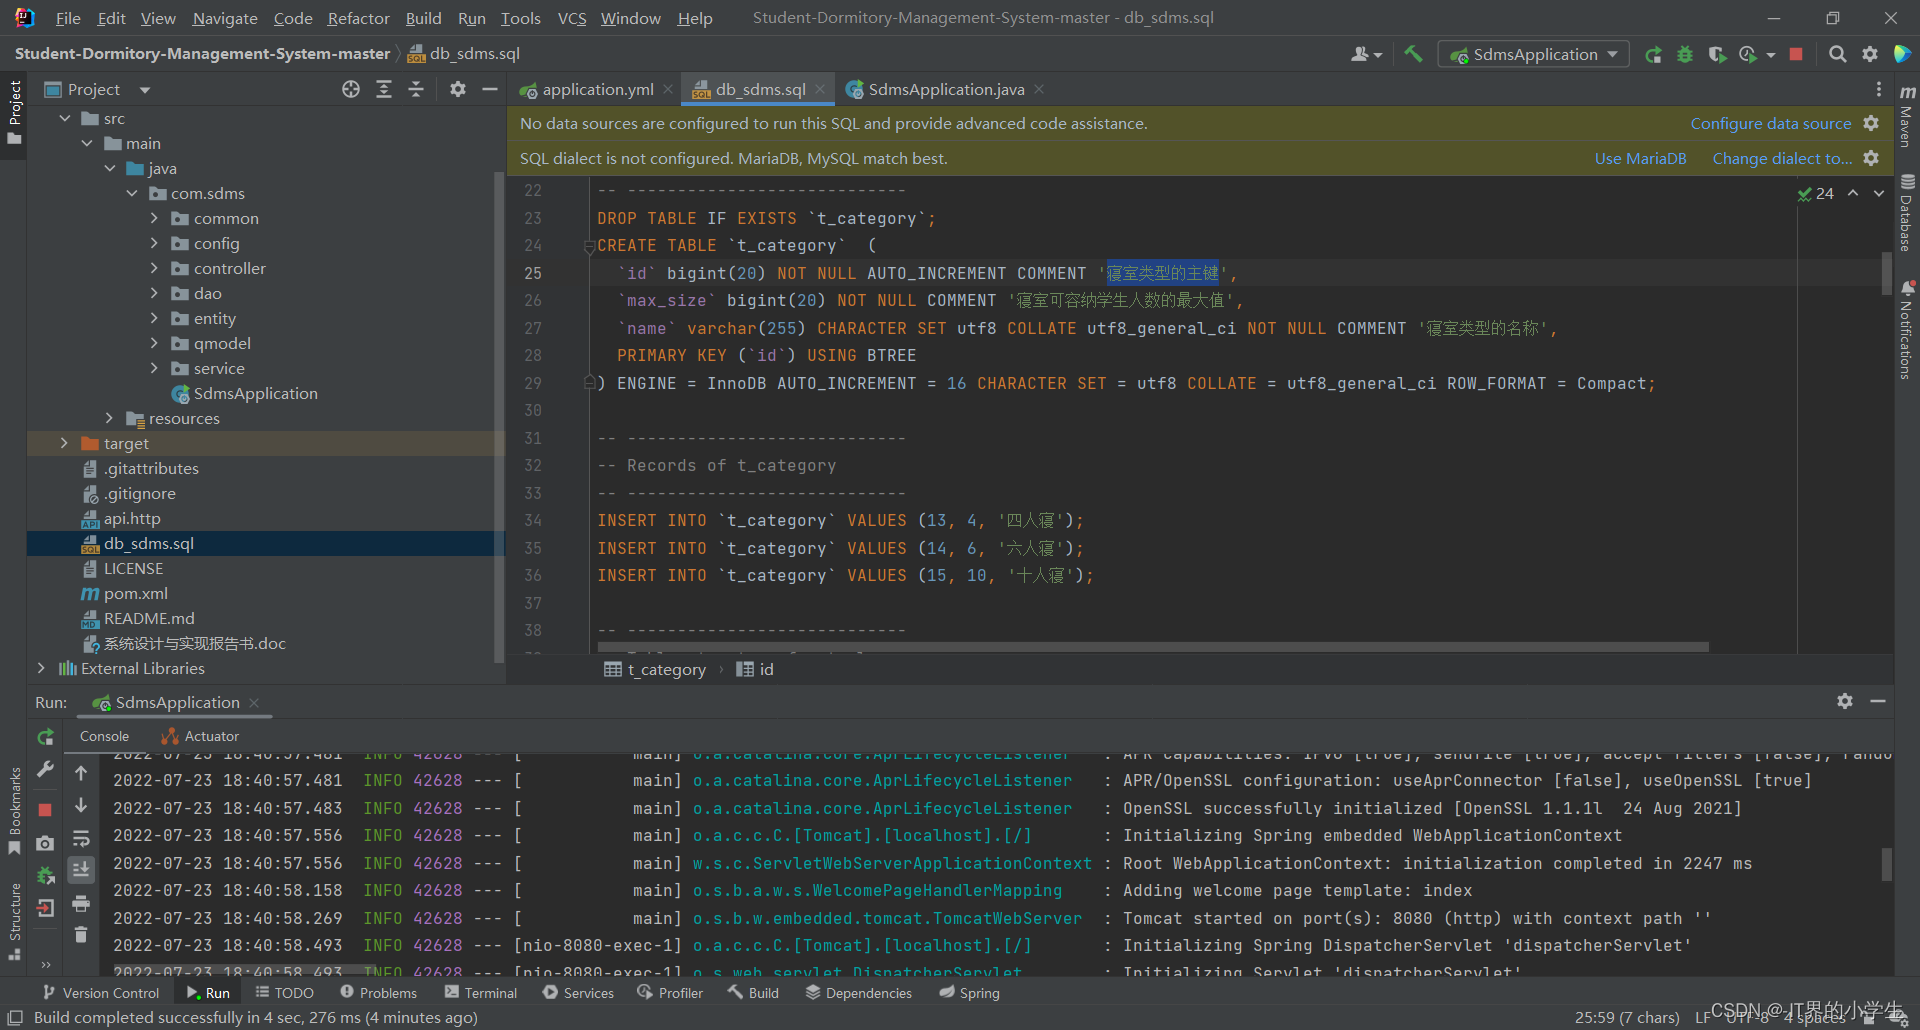This screenshot has height=1030, width=1920.
Task: Click camera thread dump icon
Action: (45, 843)
